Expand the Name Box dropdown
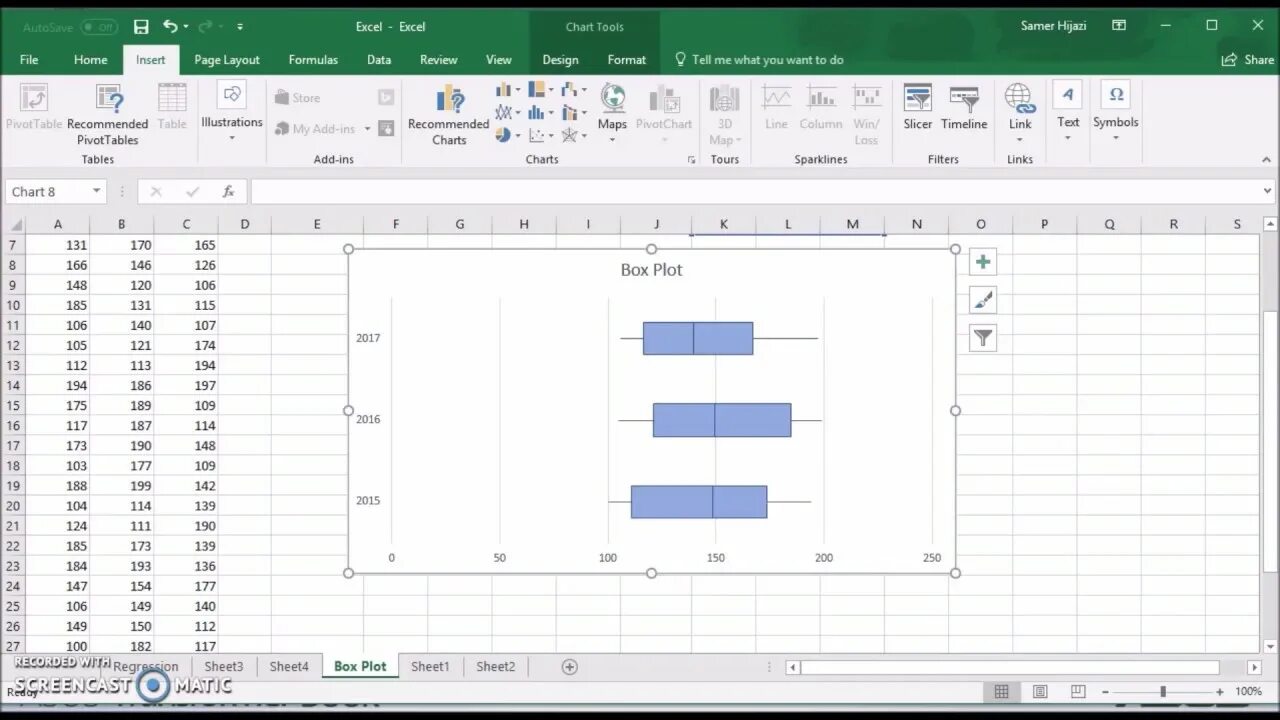The image size is (1280, 720). (x=96, y=191)
